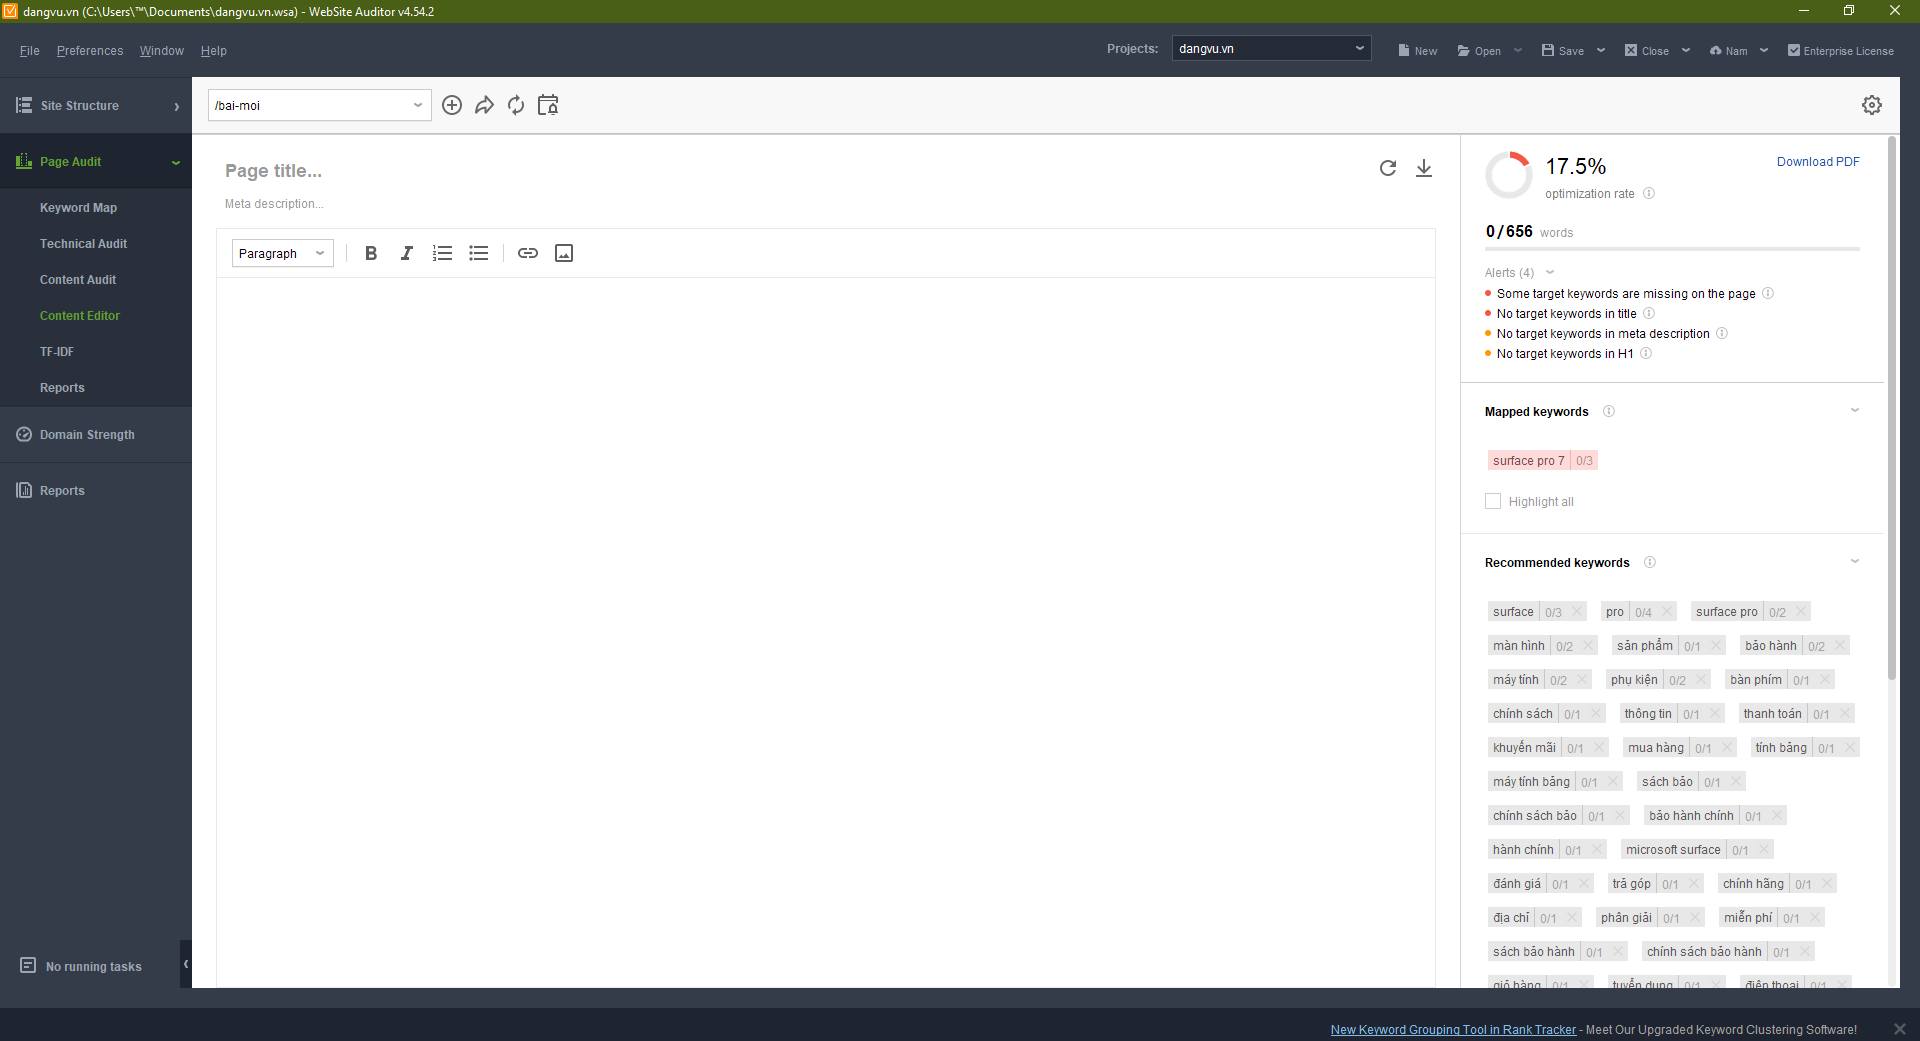Open the Window menu
Viewport: 1920px width, 1041px height.
(162, 51)
